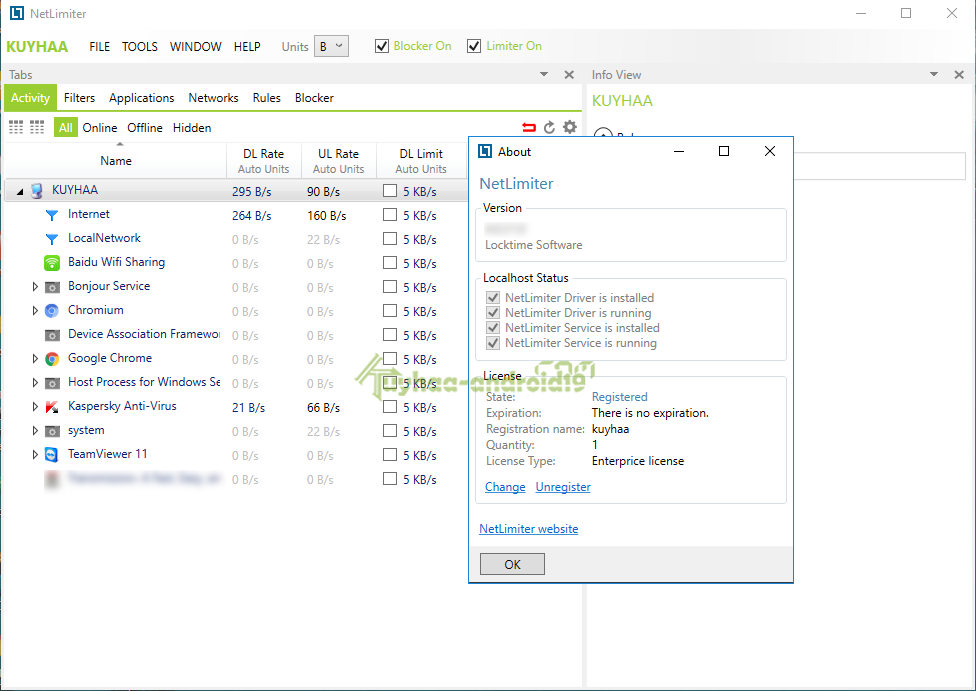Viewport: 976px width, 691px height.
Task: Close the Info View panel
Action: [959, 75]
